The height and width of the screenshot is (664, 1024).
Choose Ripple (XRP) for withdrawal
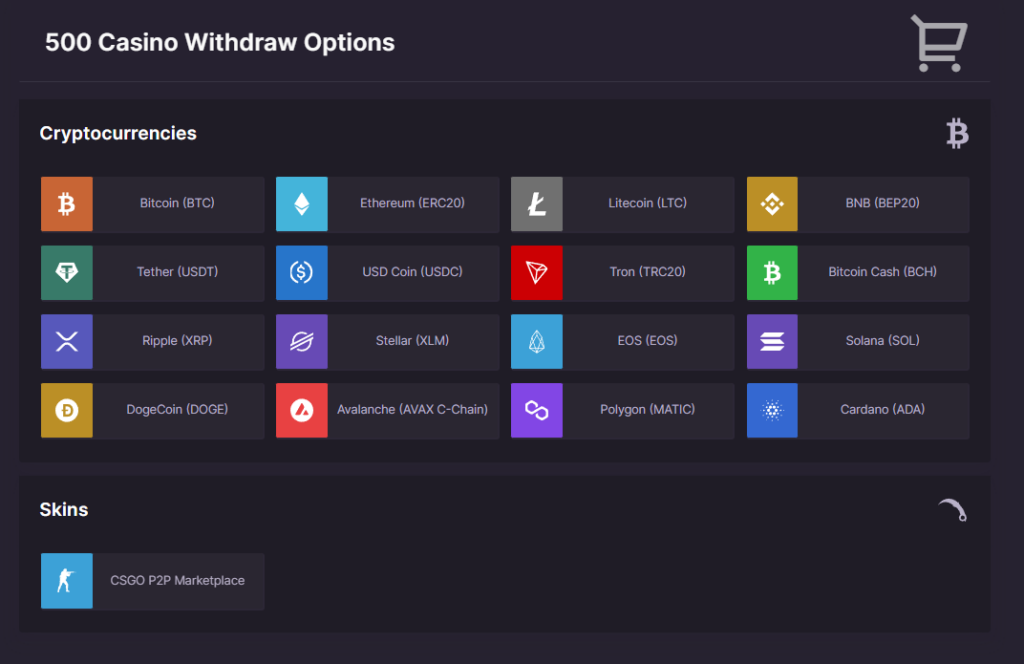[177, 341]
